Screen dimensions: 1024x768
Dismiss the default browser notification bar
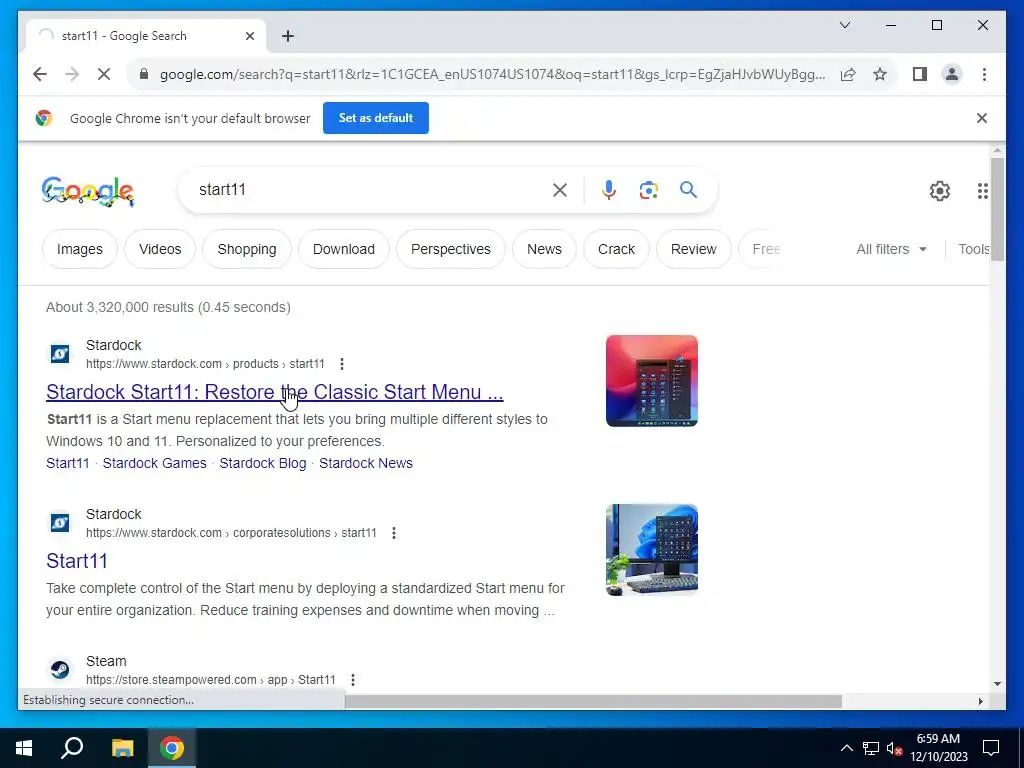(x=982, y=118)
